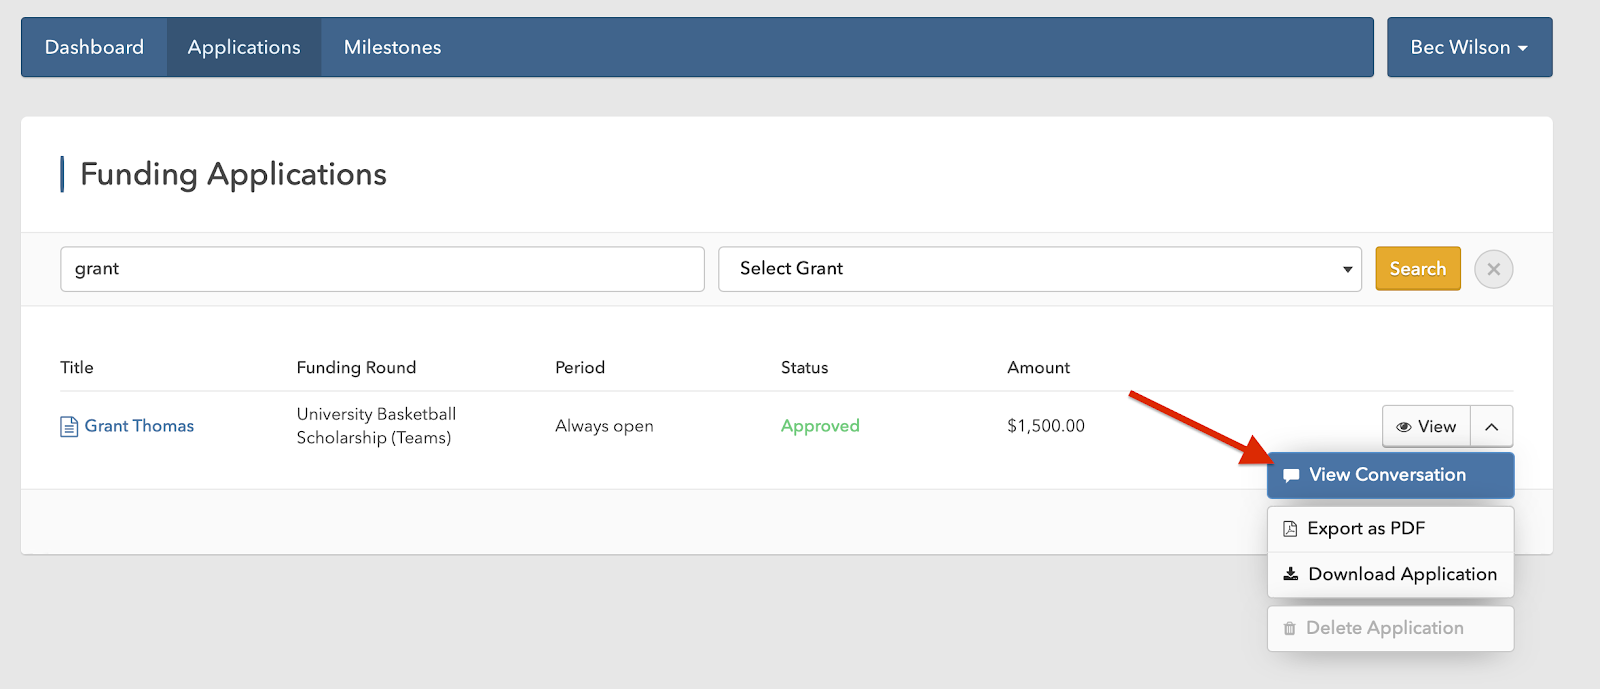
Task: Click Delete Application in the menu
Action: 1390,628
